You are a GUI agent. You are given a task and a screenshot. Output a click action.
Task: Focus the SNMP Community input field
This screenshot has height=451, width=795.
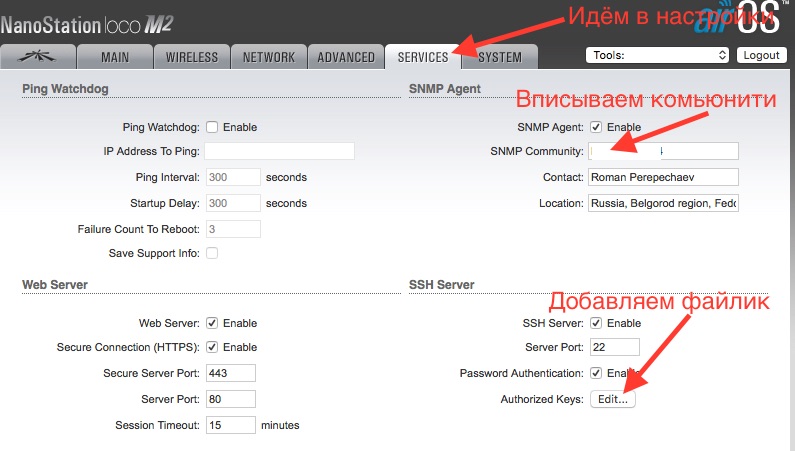[x=662, y=151]
